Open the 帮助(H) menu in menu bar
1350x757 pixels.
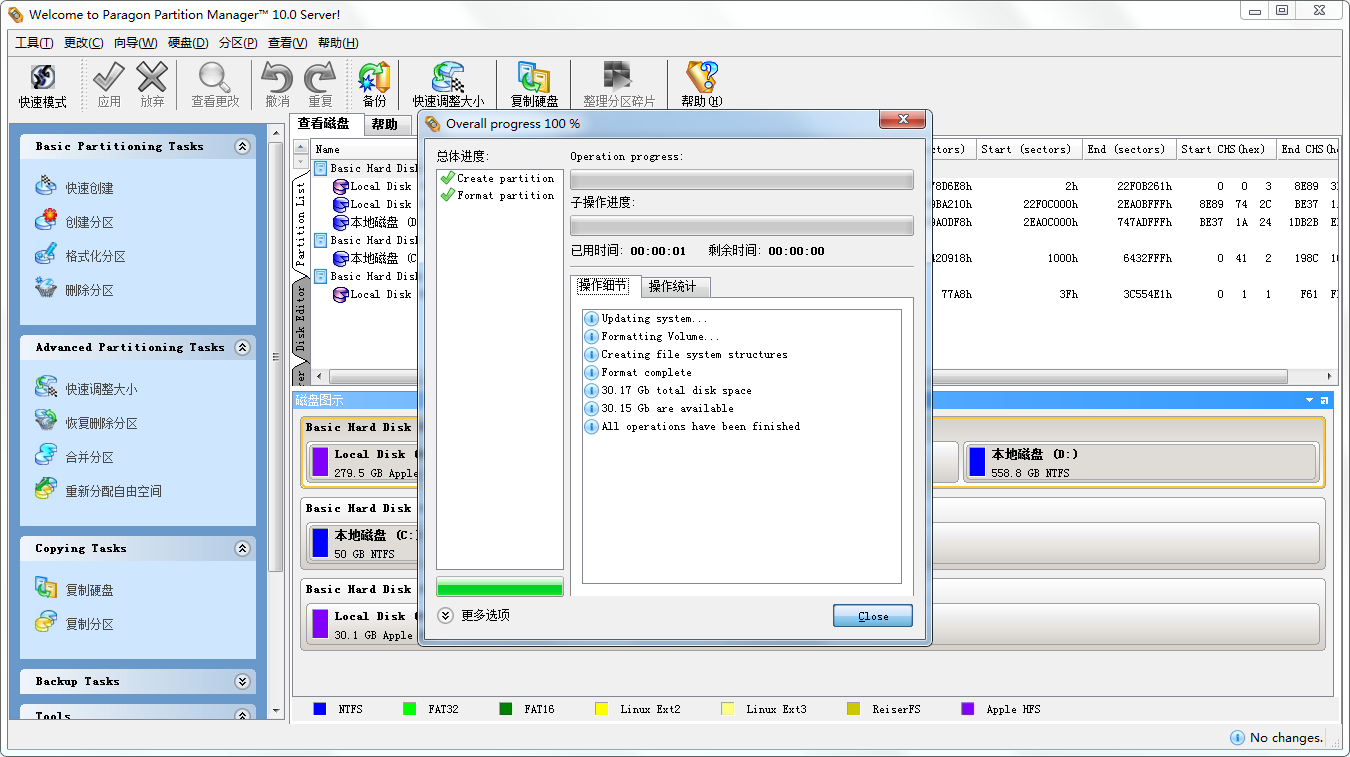coord(338,42)
